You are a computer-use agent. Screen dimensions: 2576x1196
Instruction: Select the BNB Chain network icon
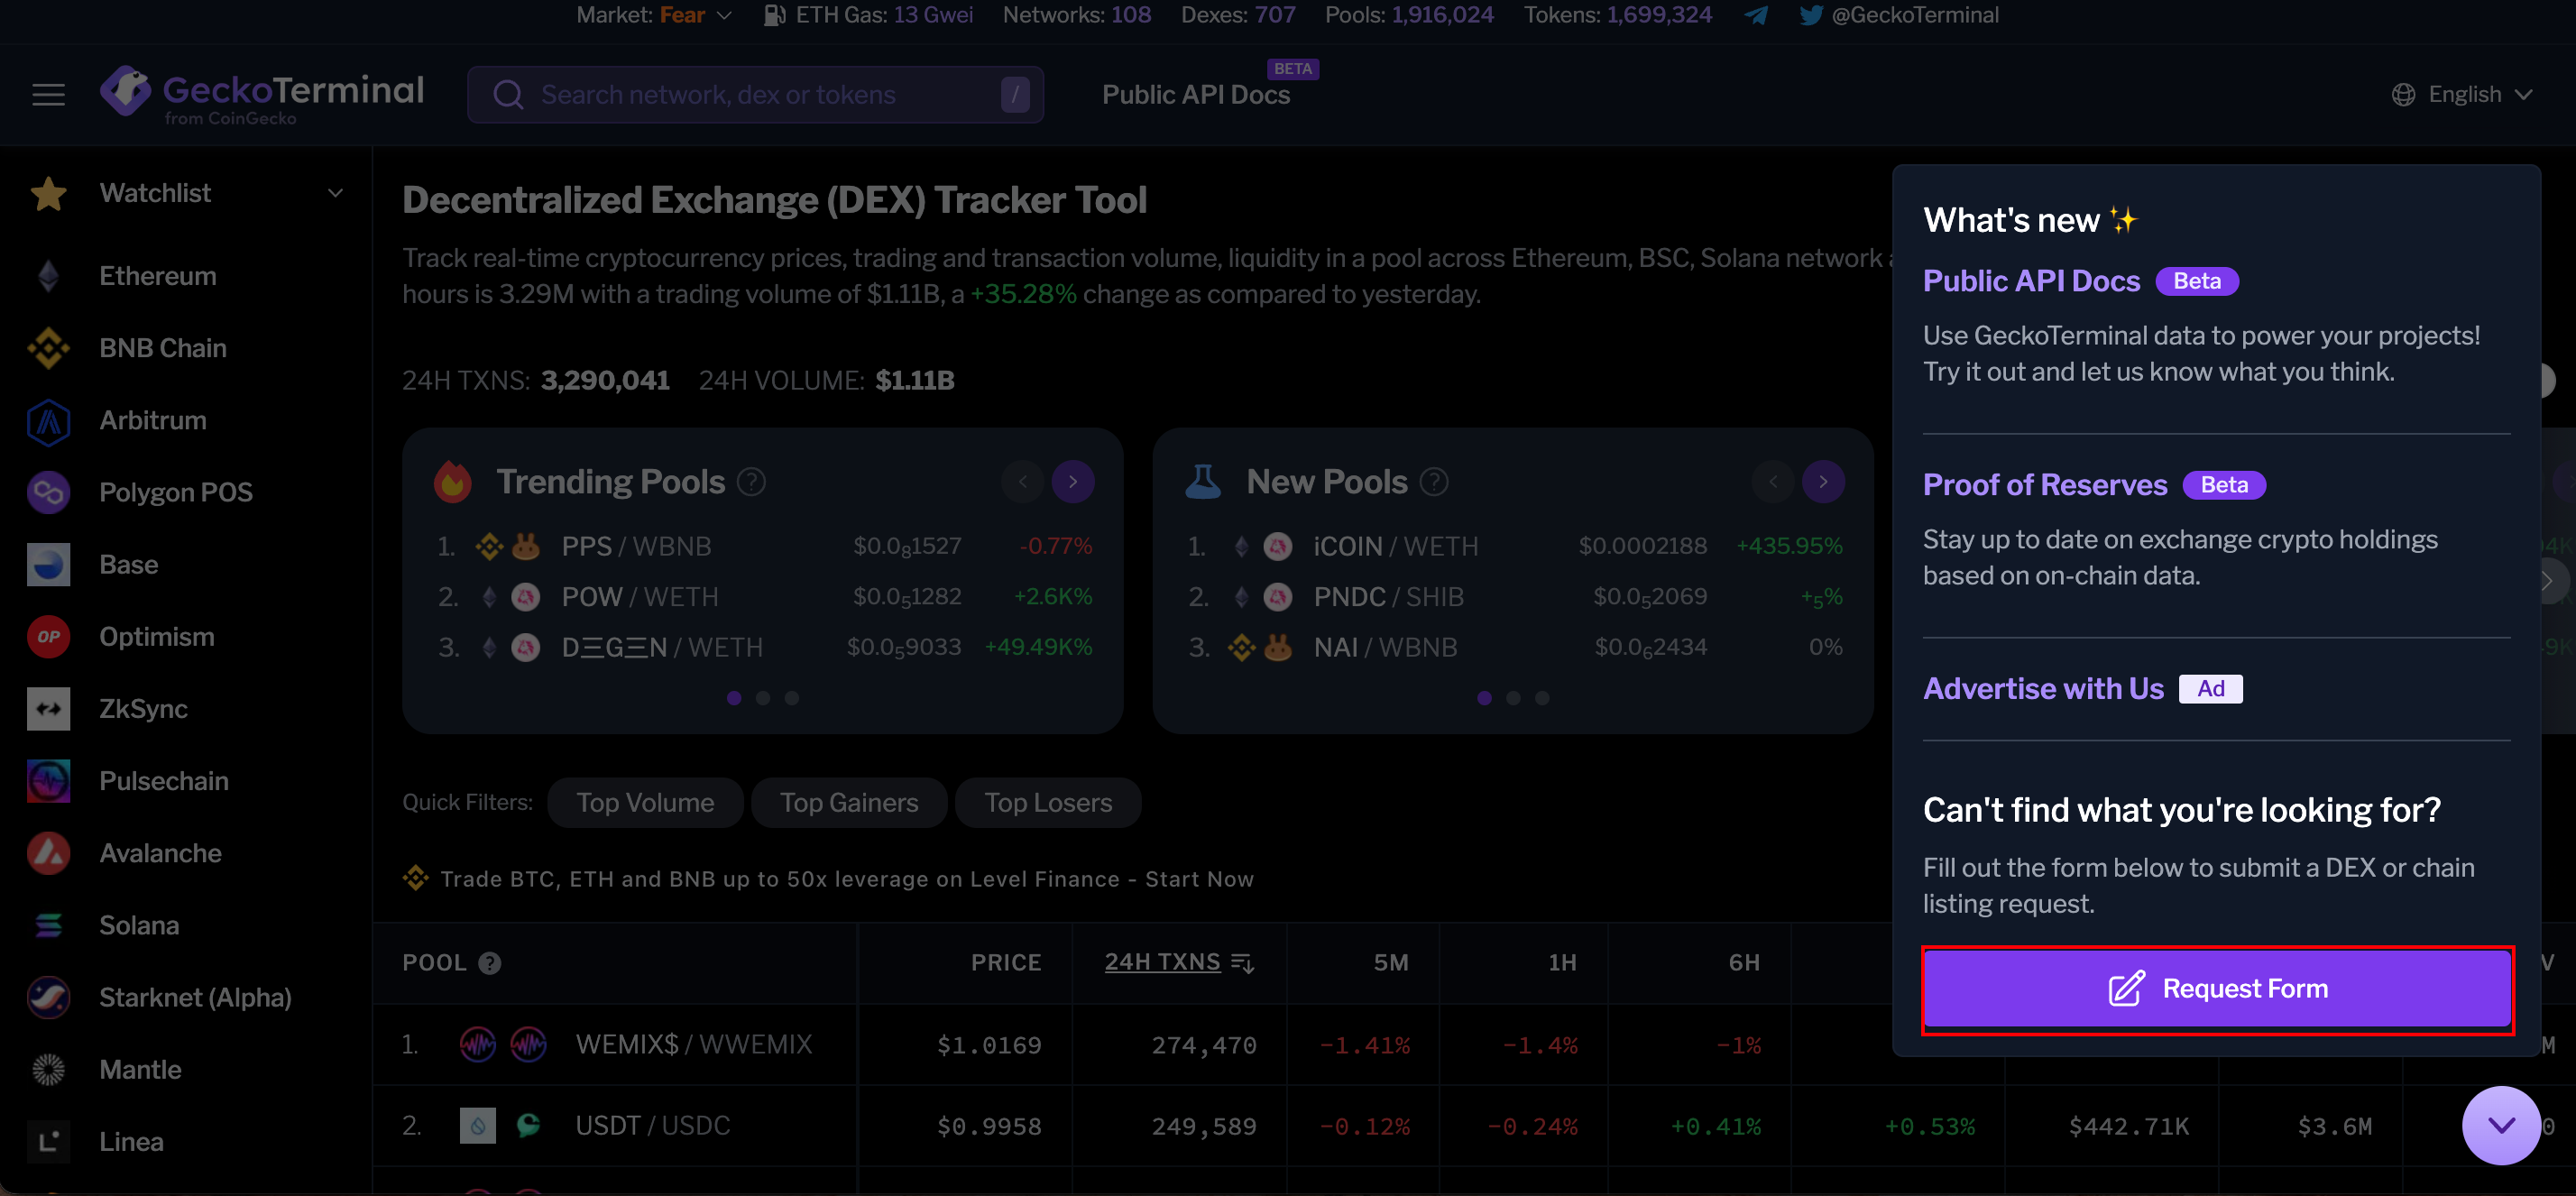click(x=48, y=348)
